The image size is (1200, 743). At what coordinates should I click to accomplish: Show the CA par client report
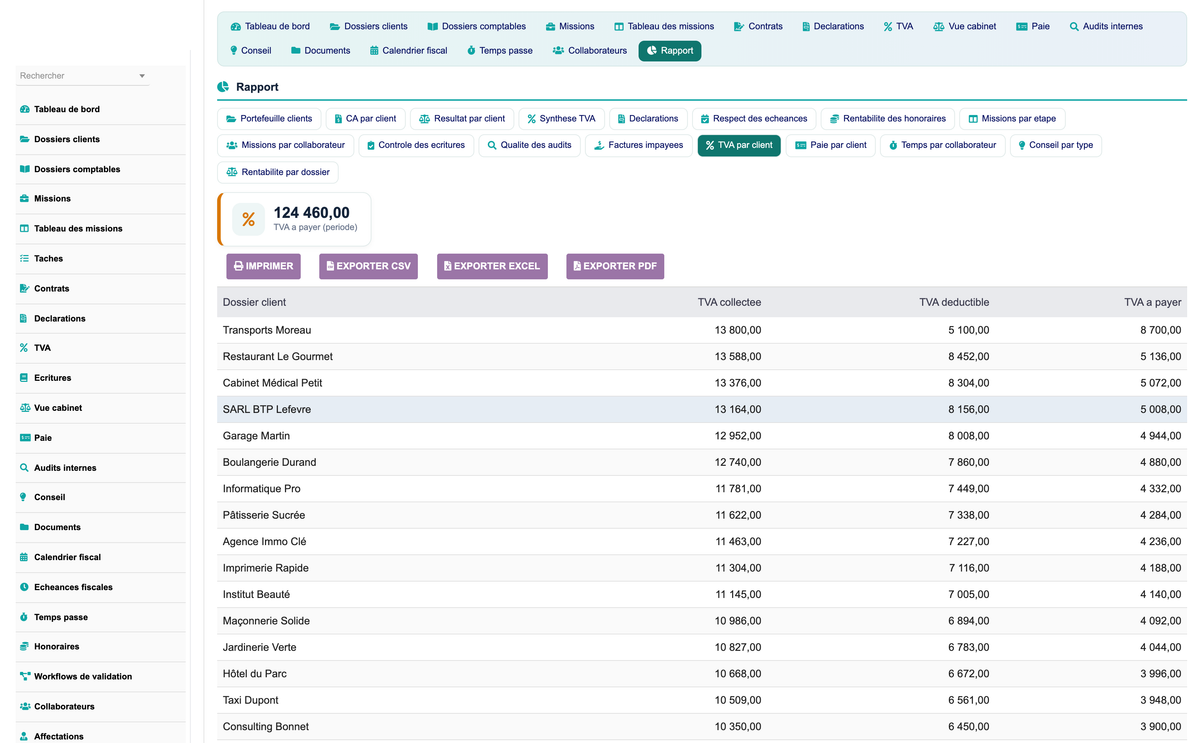(365, 118)
